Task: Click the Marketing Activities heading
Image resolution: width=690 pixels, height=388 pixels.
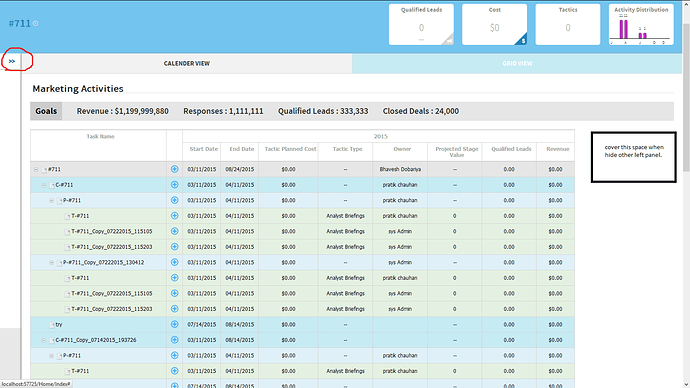Action: tap(78, 88)
